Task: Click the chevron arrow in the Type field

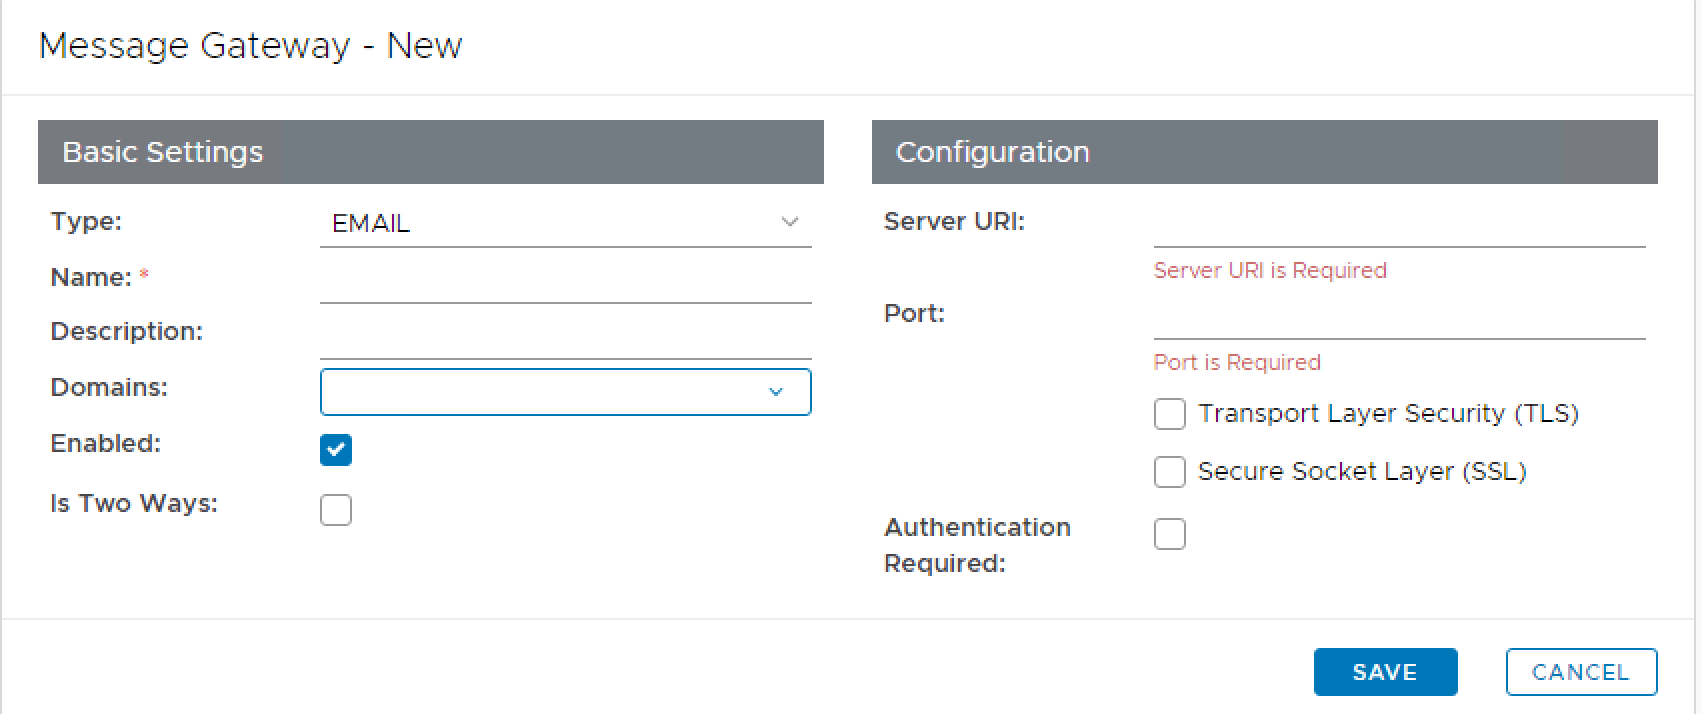Action: 789,222
